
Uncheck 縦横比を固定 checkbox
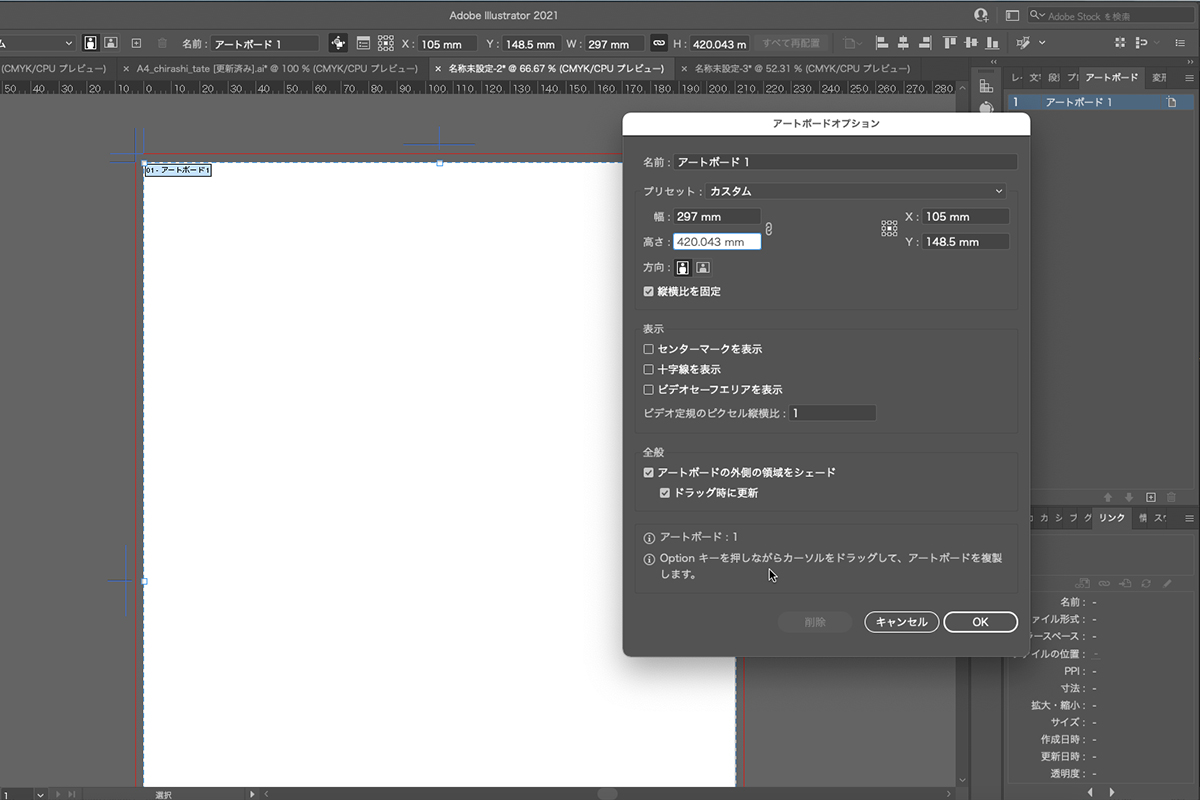click(x=649, y=292)
